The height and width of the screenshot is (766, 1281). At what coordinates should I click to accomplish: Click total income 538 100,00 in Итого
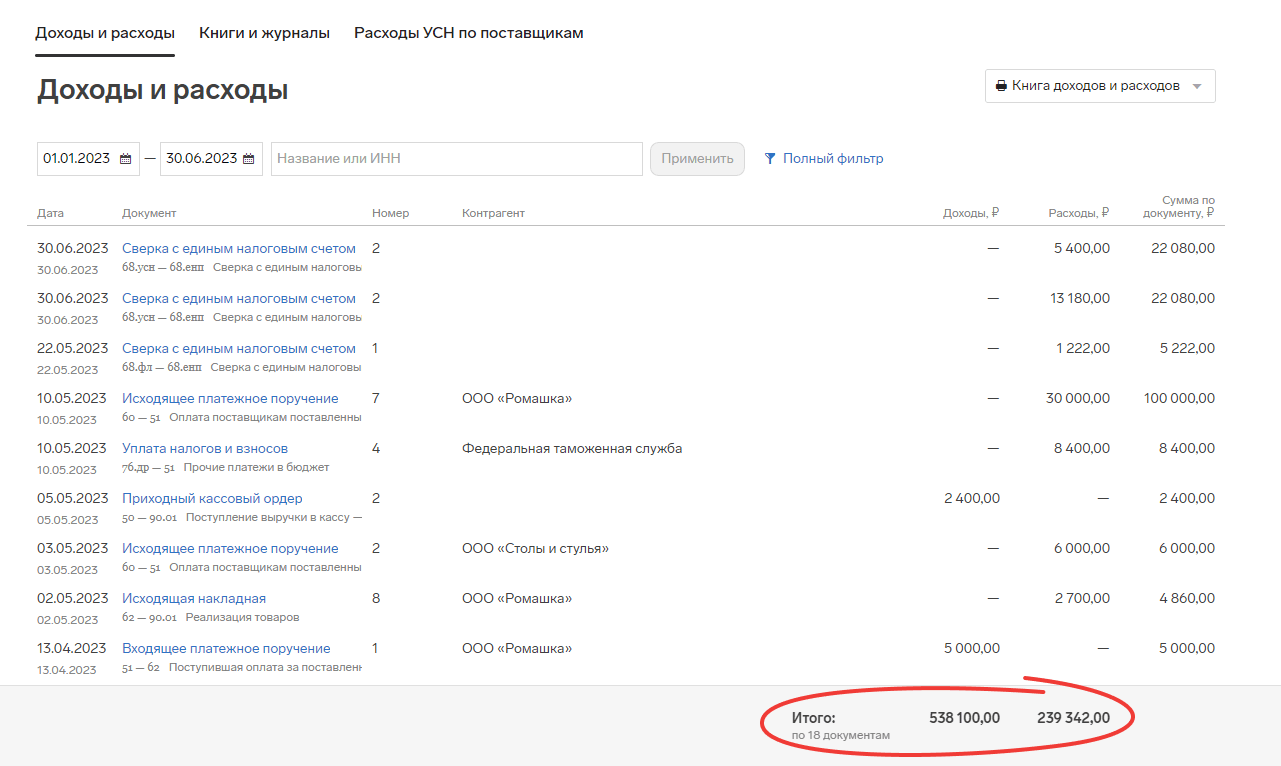point(965,717)
